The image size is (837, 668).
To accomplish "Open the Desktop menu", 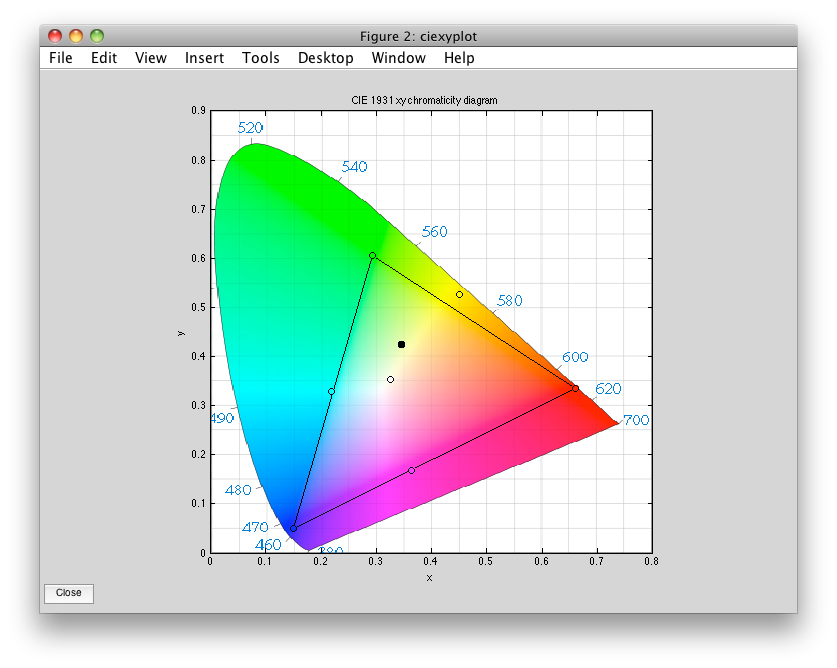I will click(326, 58).
